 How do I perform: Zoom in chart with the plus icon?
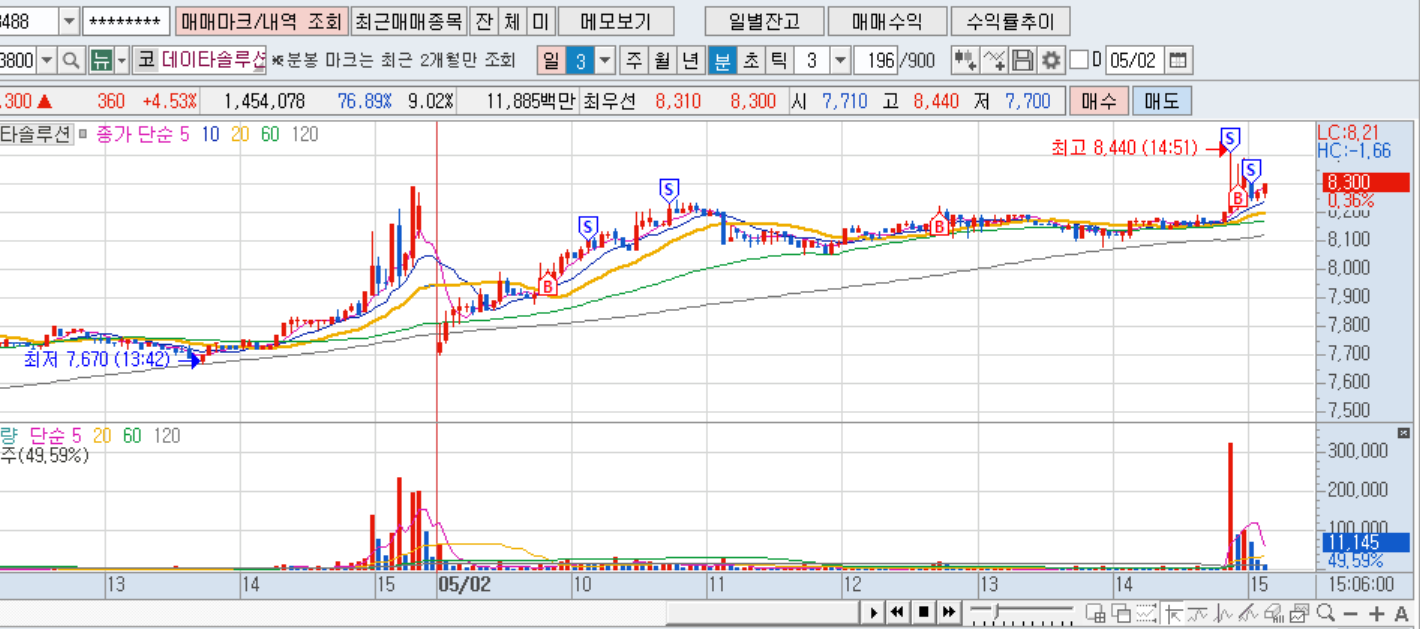pos(1377,613)
